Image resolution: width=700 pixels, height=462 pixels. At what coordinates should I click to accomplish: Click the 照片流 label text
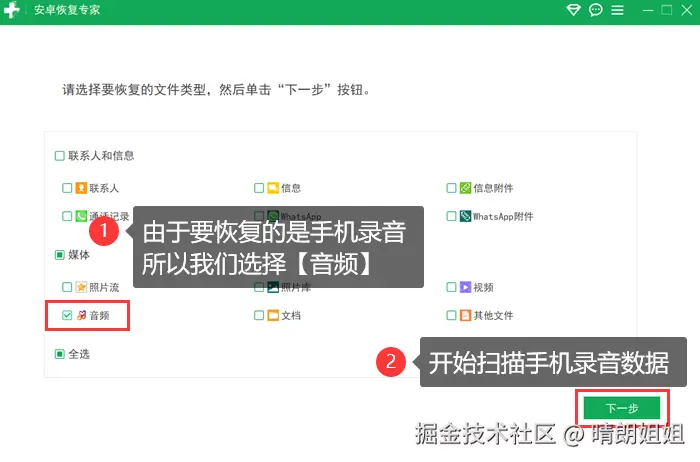pos(104,287)
